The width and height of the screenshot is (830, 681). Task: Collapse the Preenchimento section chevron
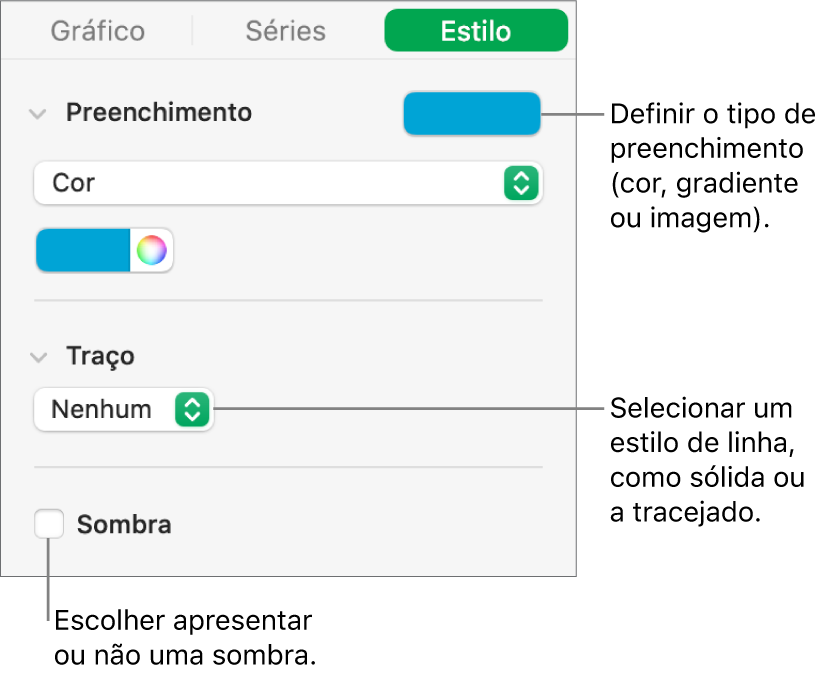38,113
